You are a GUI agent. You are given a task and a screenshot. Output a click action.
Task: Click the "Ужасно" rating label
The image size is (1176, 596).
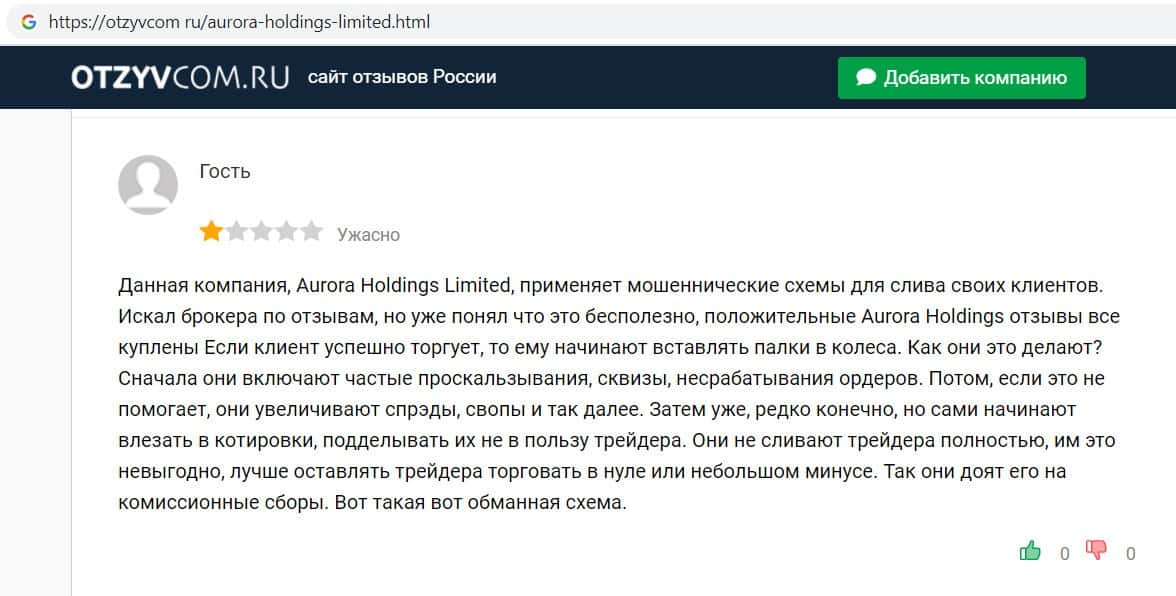tap(368, 235)
